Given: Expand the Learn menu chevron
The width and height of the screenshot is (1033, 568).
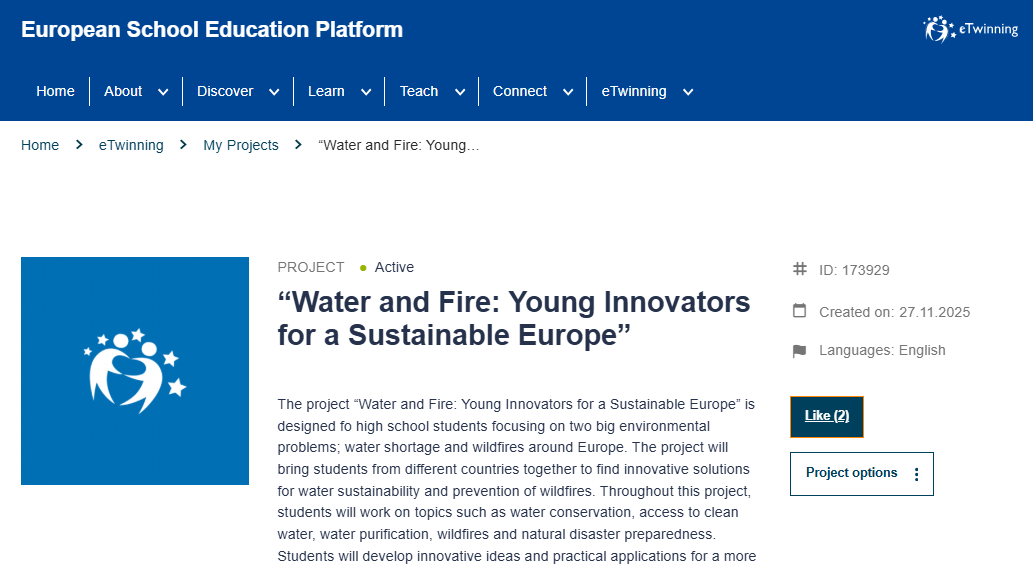Looking at the screenshot, I should point(366,92).
